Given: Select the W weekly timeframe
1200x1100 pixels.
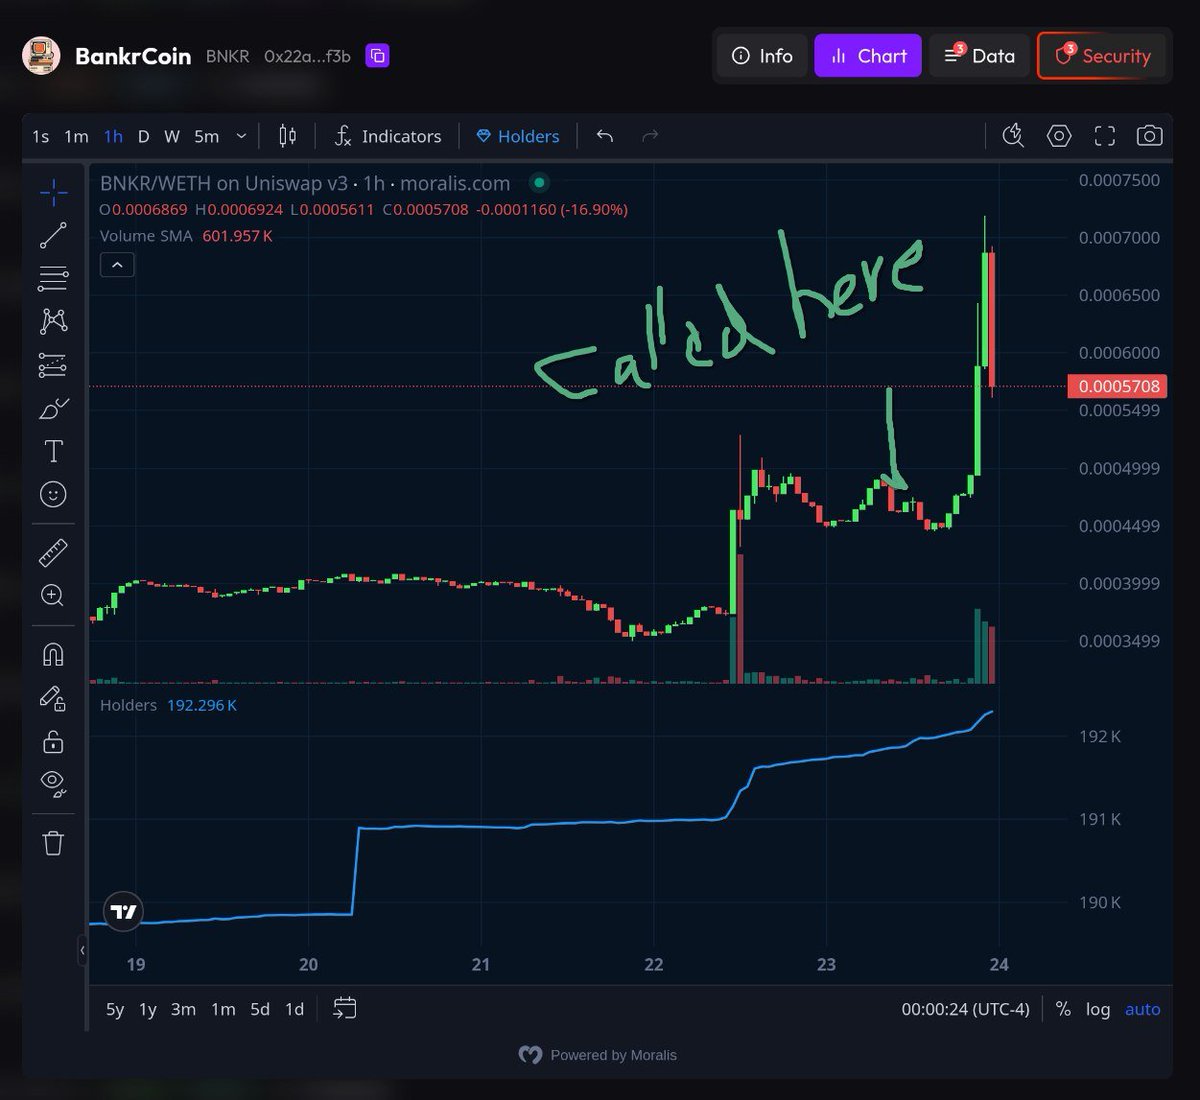Looking at the screenshot, I should 172,136.
